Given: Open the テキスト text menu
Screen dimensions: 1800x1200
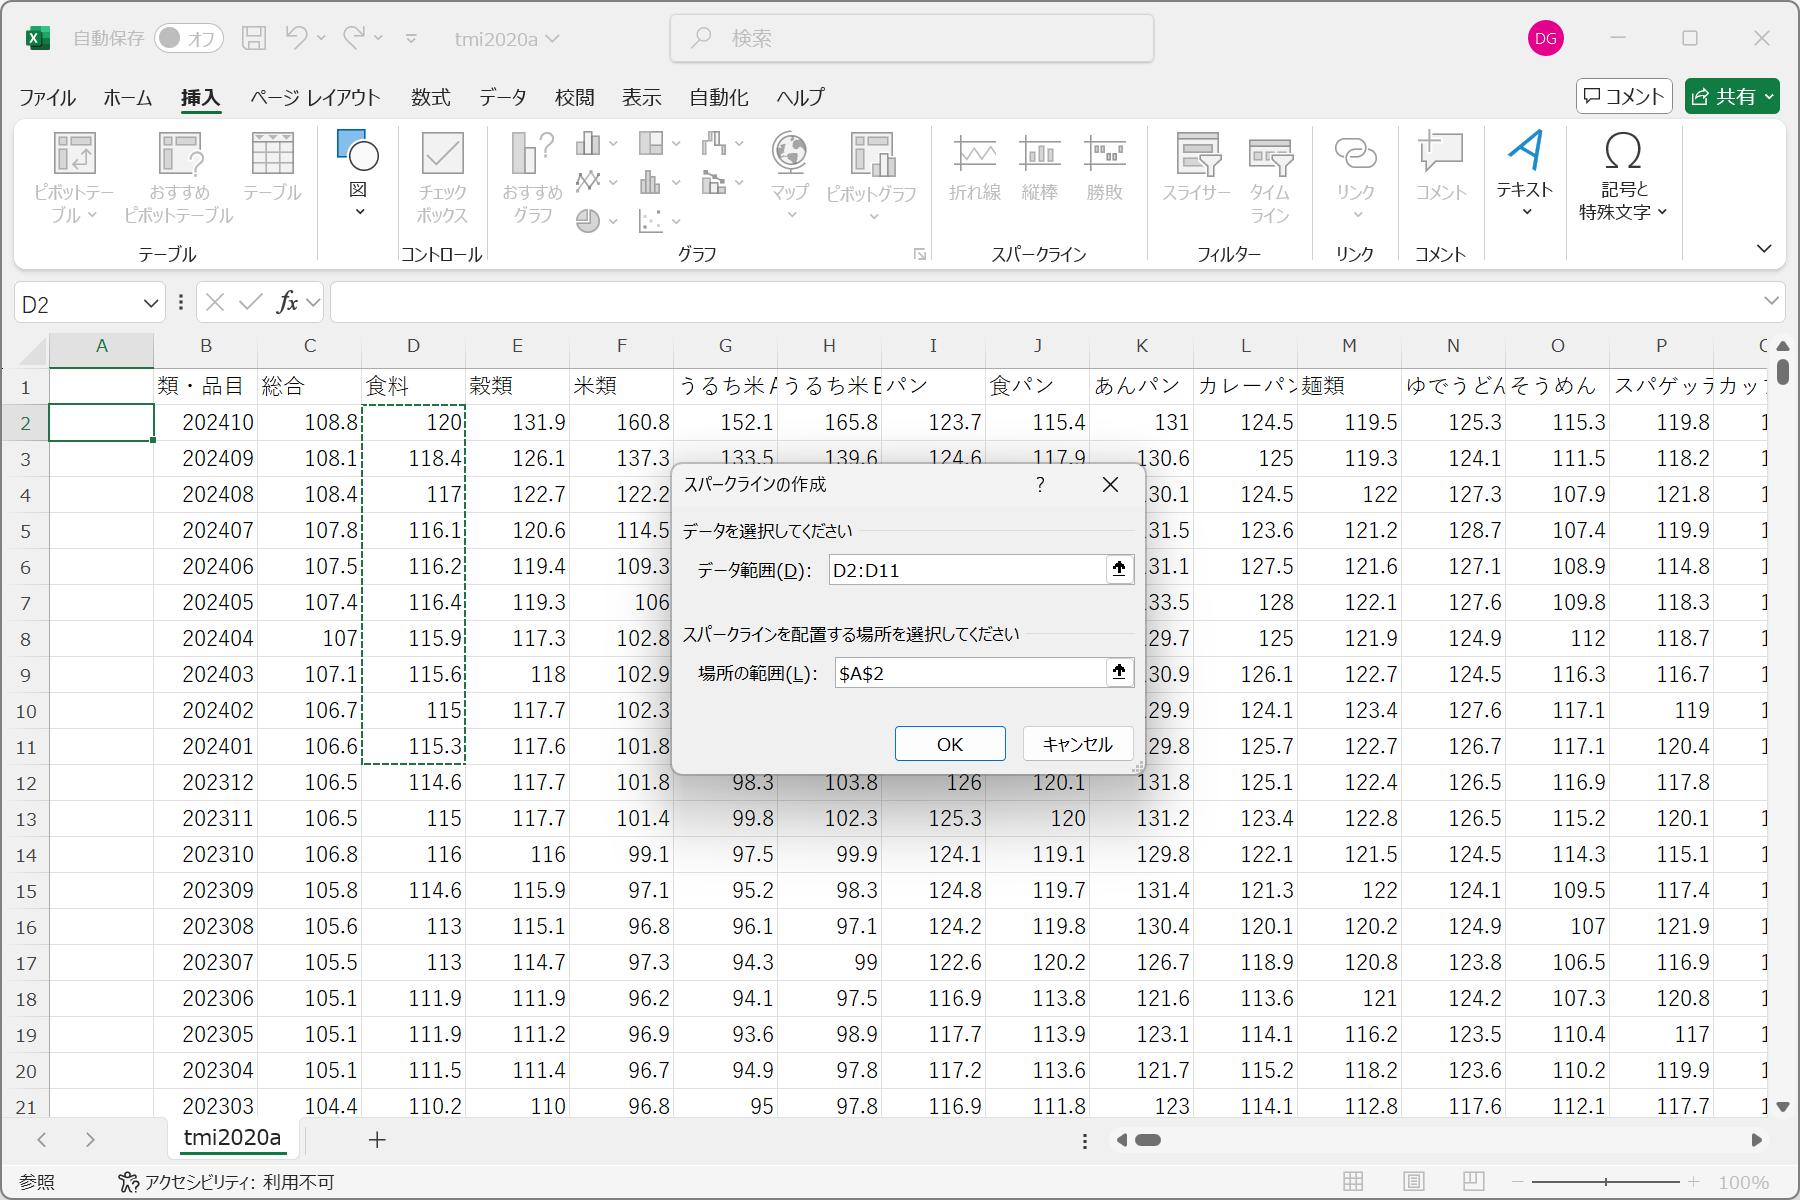Looking at the screenshot, I should (x=1525, y=175).
